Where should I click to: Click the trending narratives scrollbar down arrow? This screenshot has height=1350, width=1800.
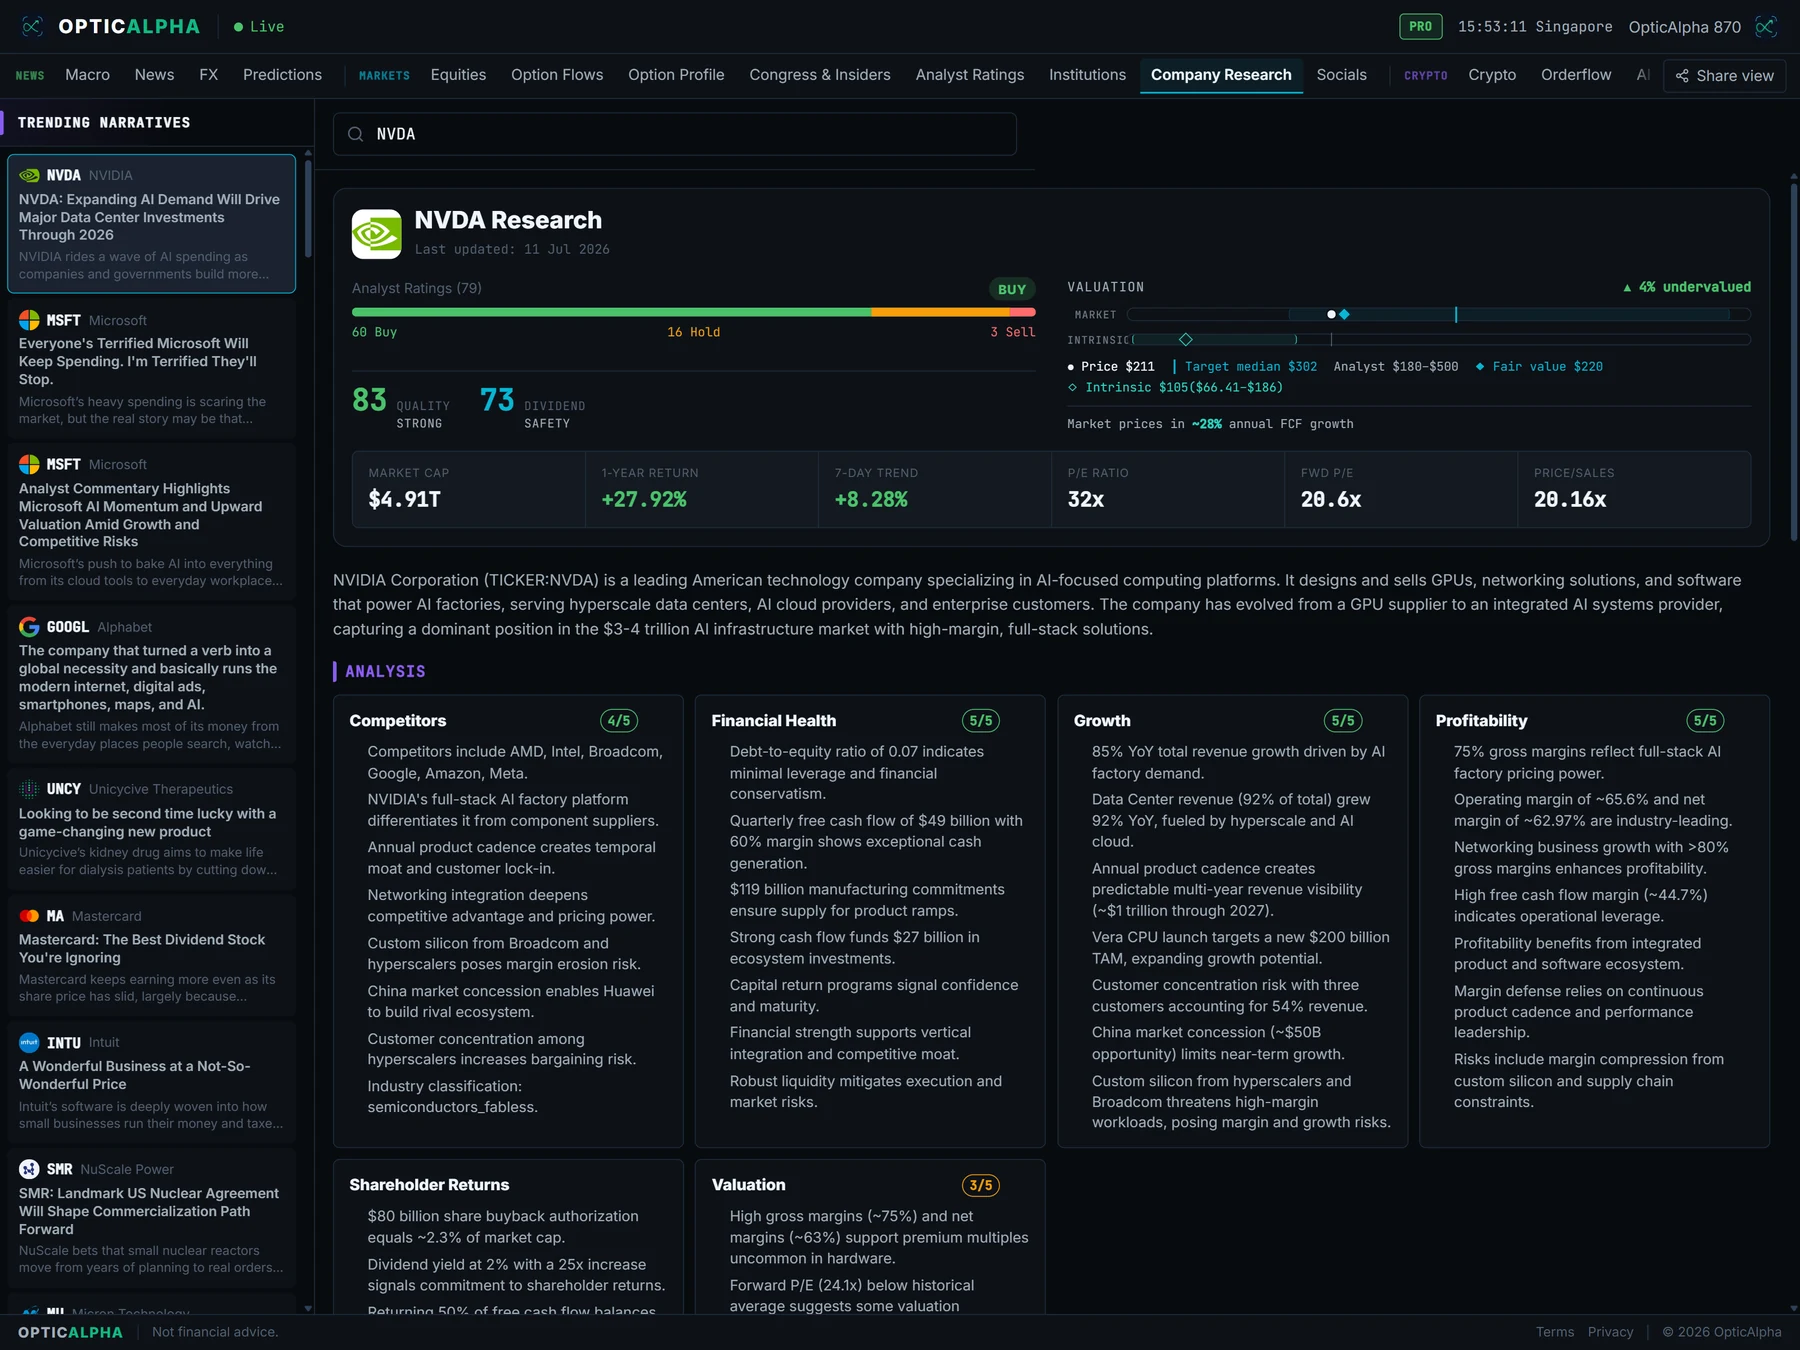[308, 1308]
